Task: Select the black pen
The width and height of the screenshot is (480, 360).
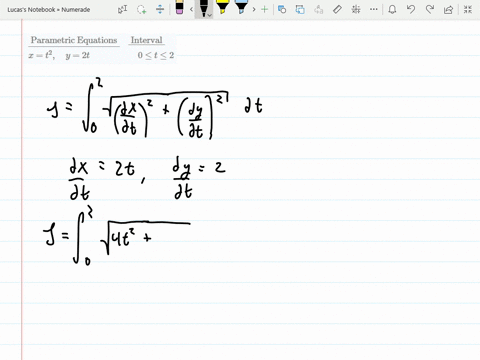Action: [x=203, y=8]
